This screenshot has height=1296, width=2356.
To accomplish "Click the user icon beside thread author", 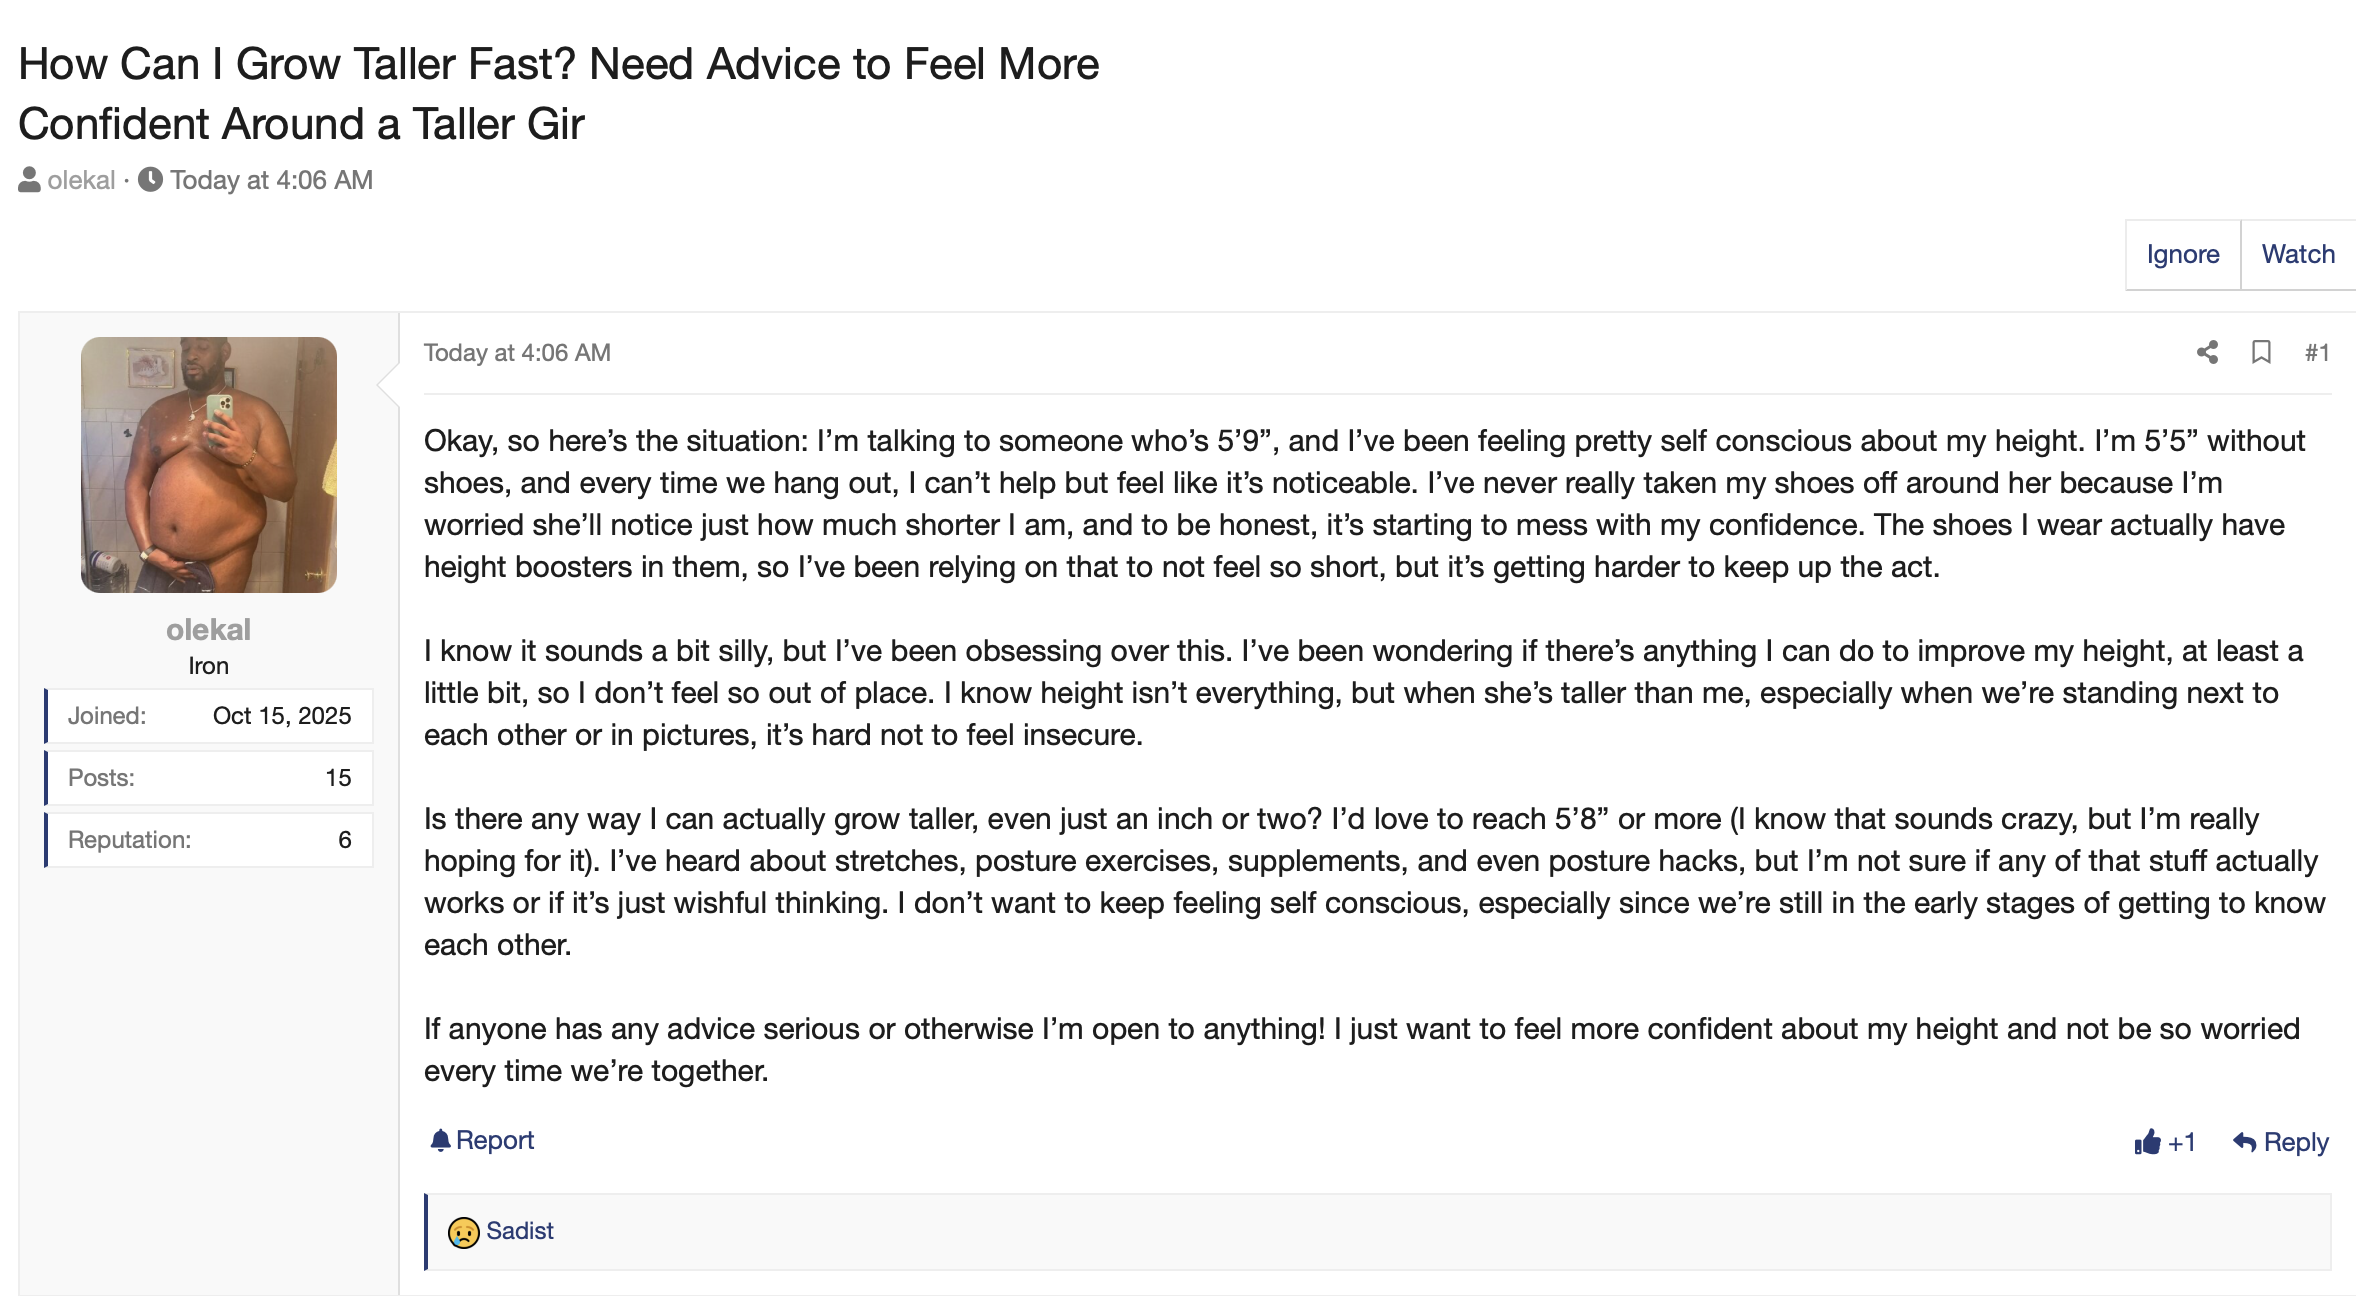I will [29, 180].
